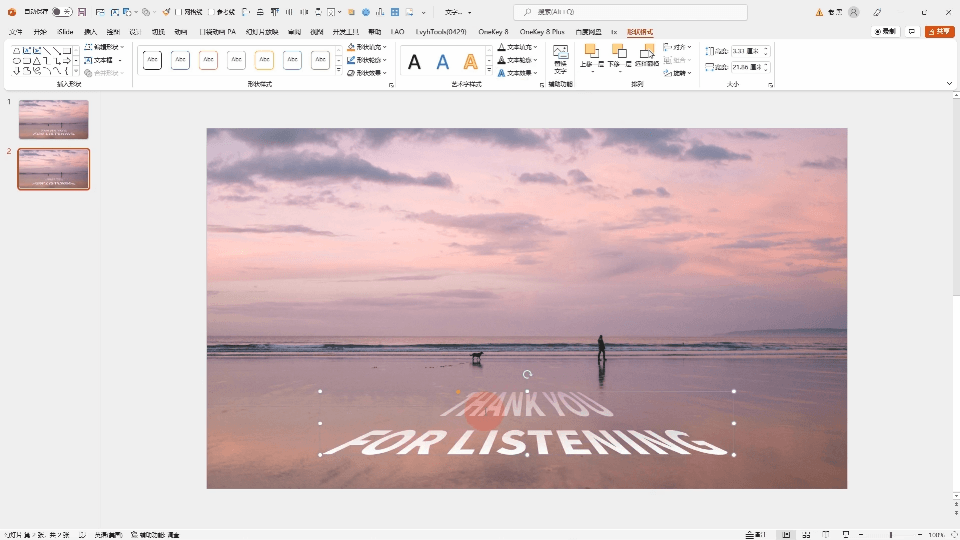The height and width of the screenshot is (540, 960).
Task: Click the zoom slider in status bar
Action: 891,534
